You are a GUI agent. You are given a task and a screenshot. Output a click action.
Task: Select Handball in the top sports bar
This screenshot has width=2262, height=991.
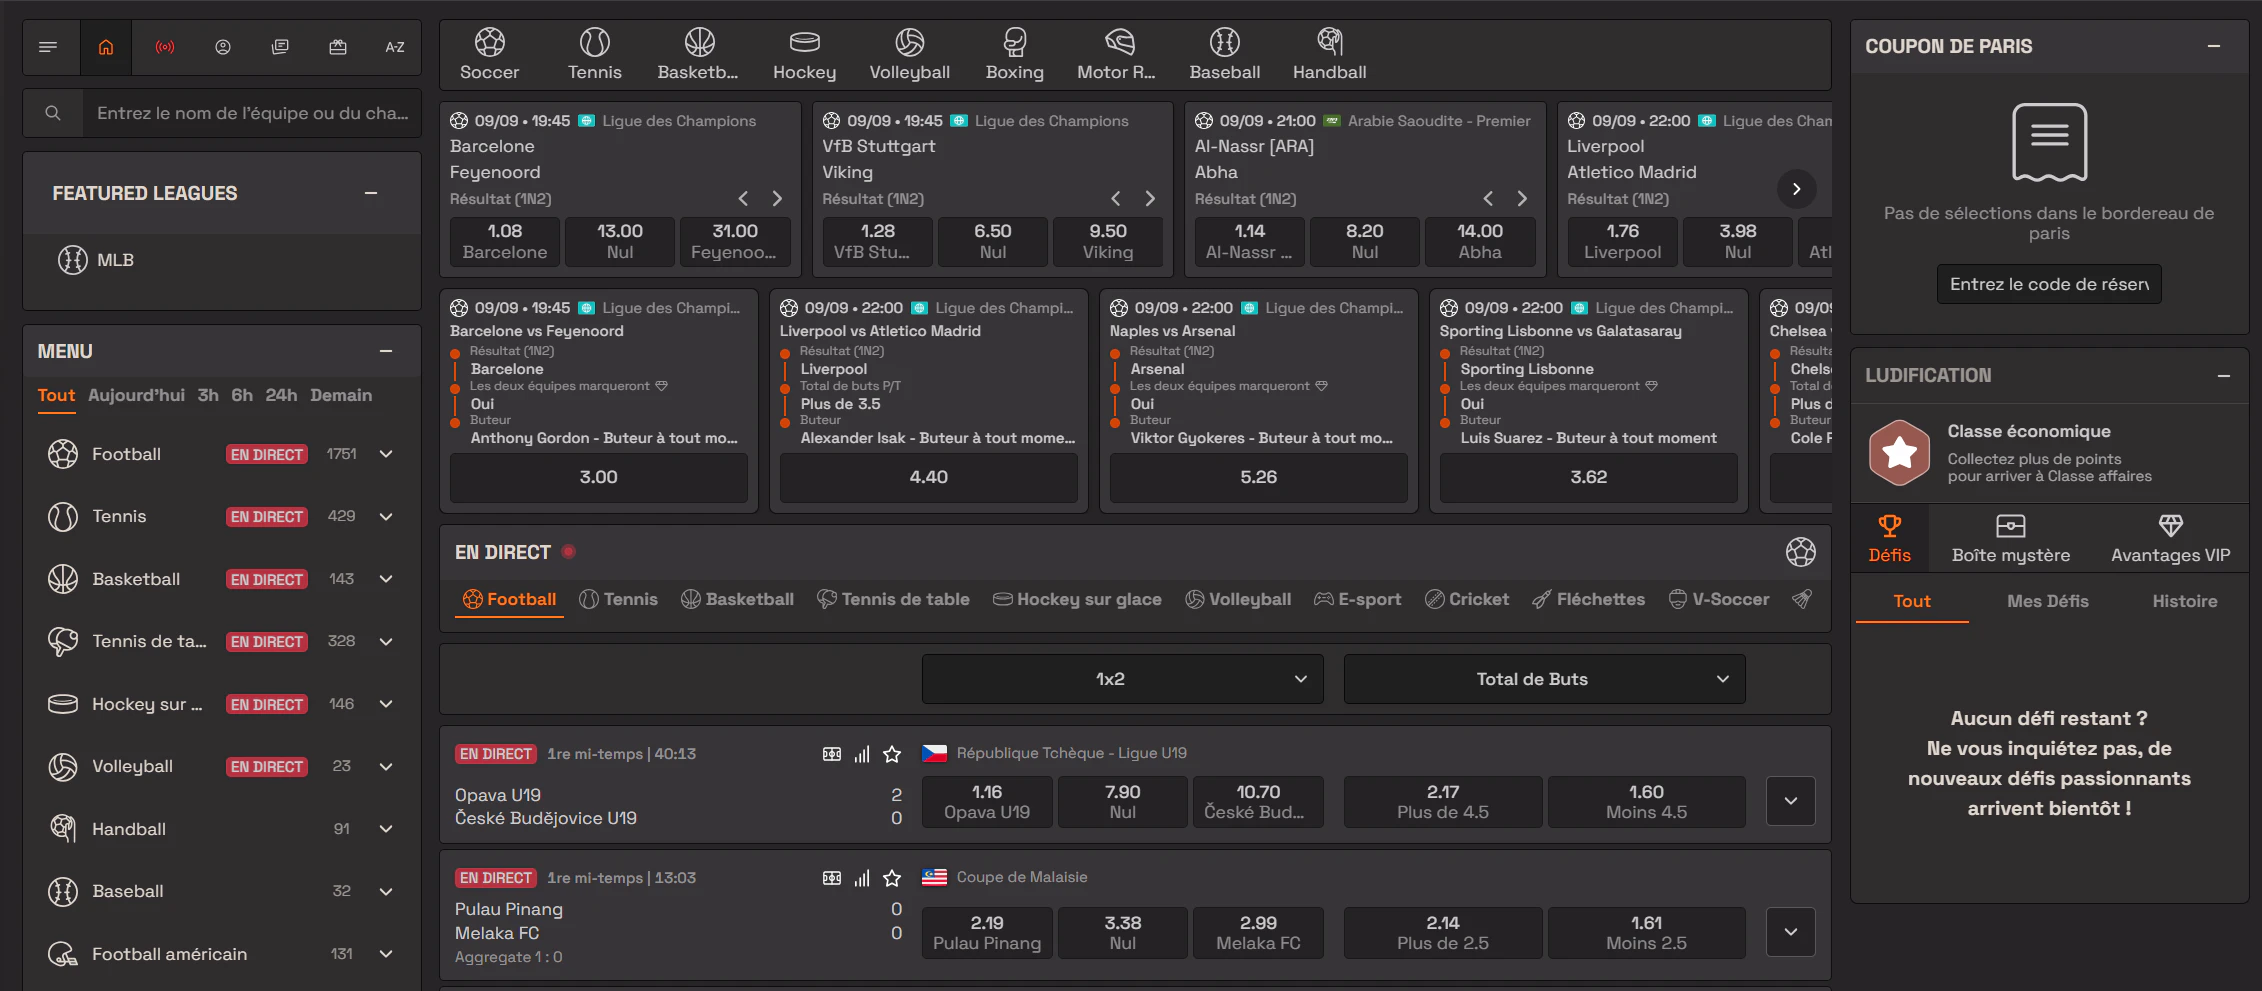[1330, 55]
